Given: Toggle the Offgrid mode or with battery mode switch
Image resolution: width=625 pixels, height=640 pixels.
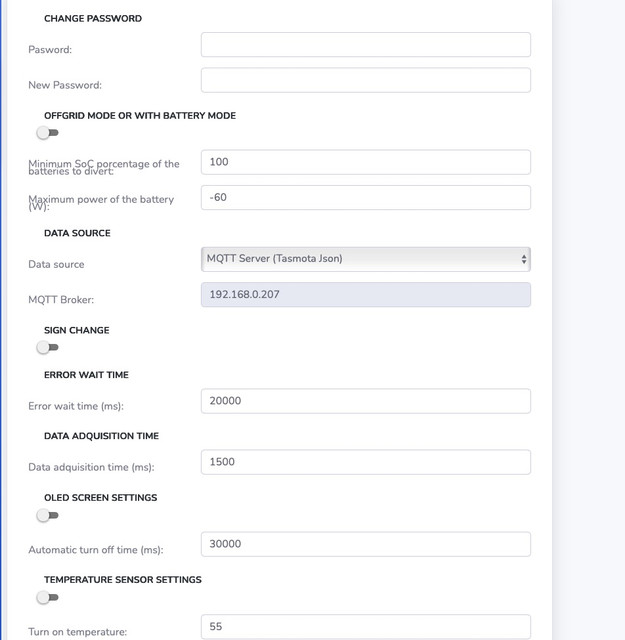Looking at the screenshot, I should (x=47, y=133).
